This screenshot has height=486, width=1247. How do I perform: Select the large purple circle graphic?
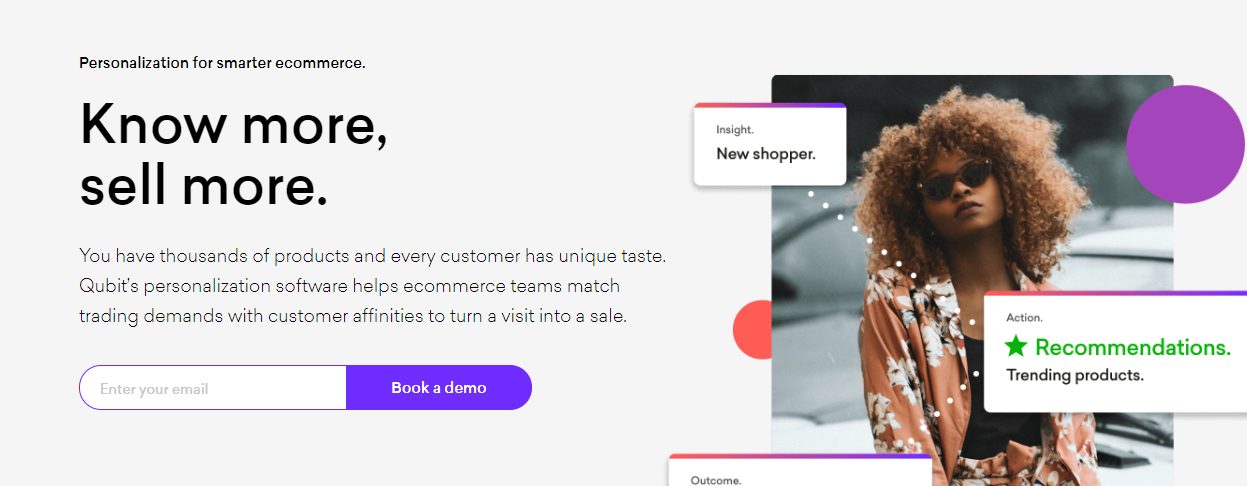(x=1186, y=144)
